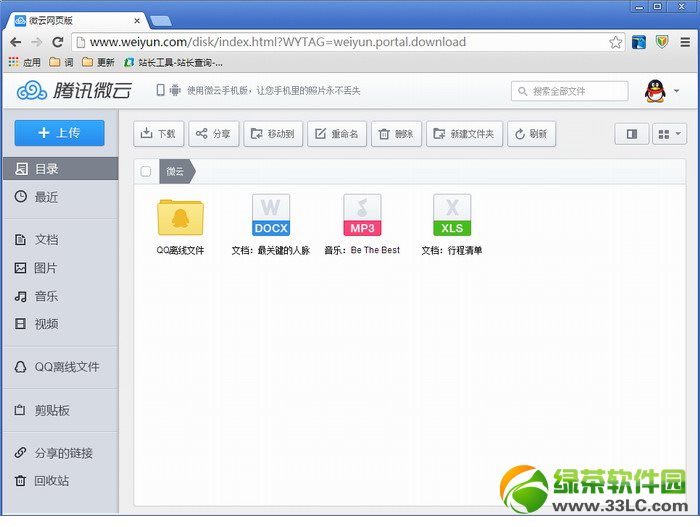Toggle the select-all checkbox beside 微云
Viewport: 700px width, 527px height.
pyautogui.click(x=146, y=171)
